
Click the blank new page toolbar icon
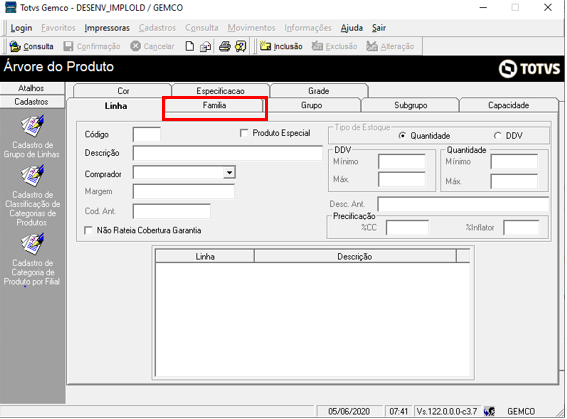click(189, 46)
